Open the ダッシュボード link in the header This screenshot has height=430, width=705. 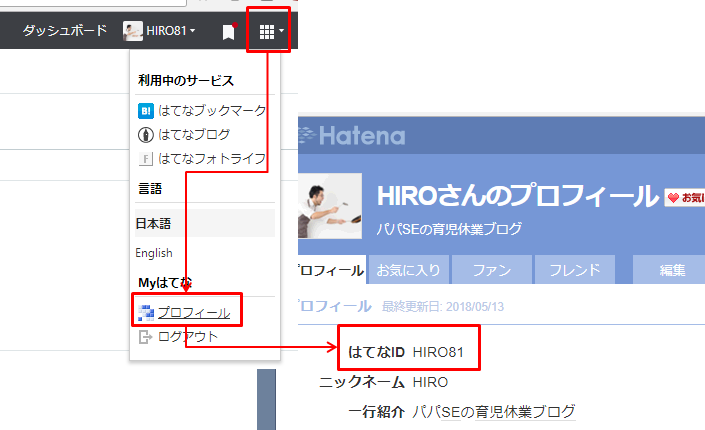[65, 31]
